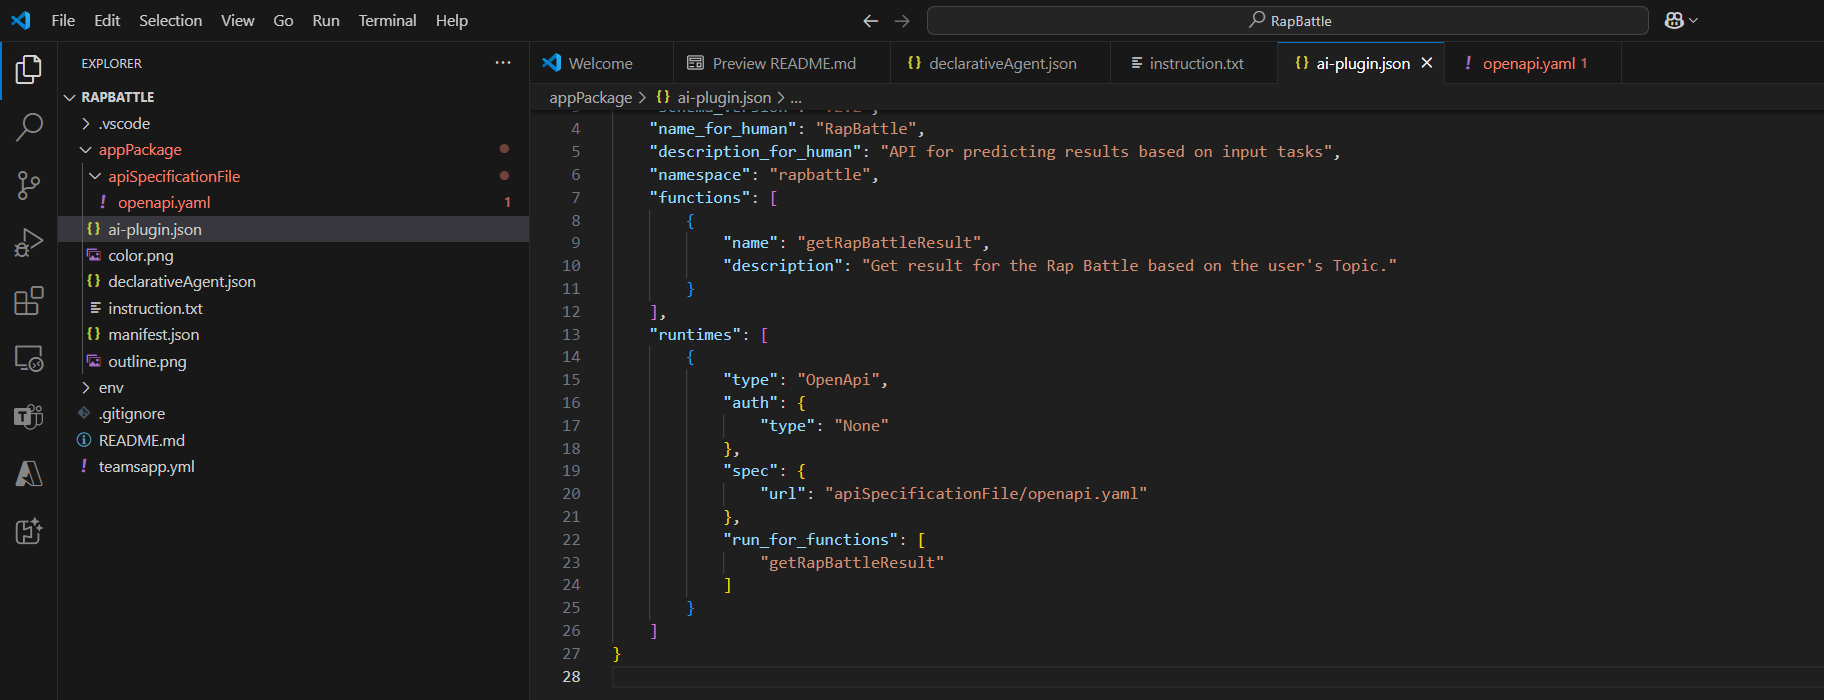Collapse the appPackage folder
The width and height of the screenshot is (1824, 700).
click(x=293, y=150)
